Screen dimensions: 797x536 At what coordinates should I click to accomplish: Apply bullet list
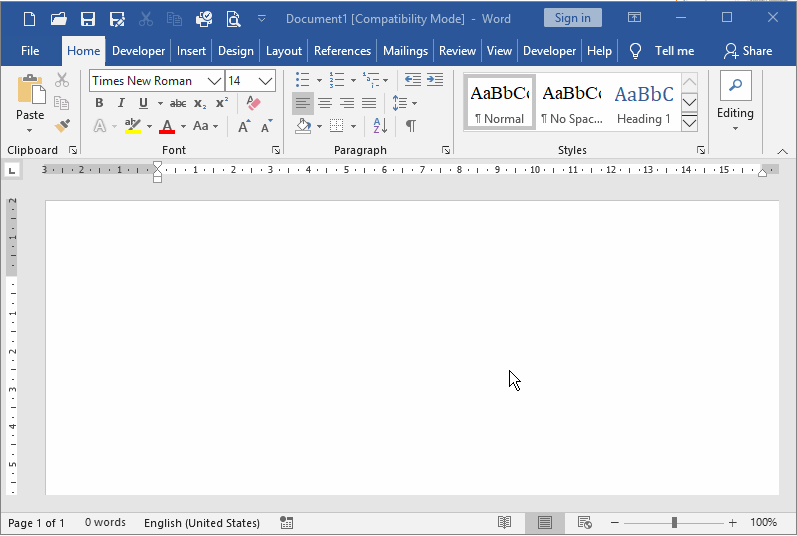[303, 80]
